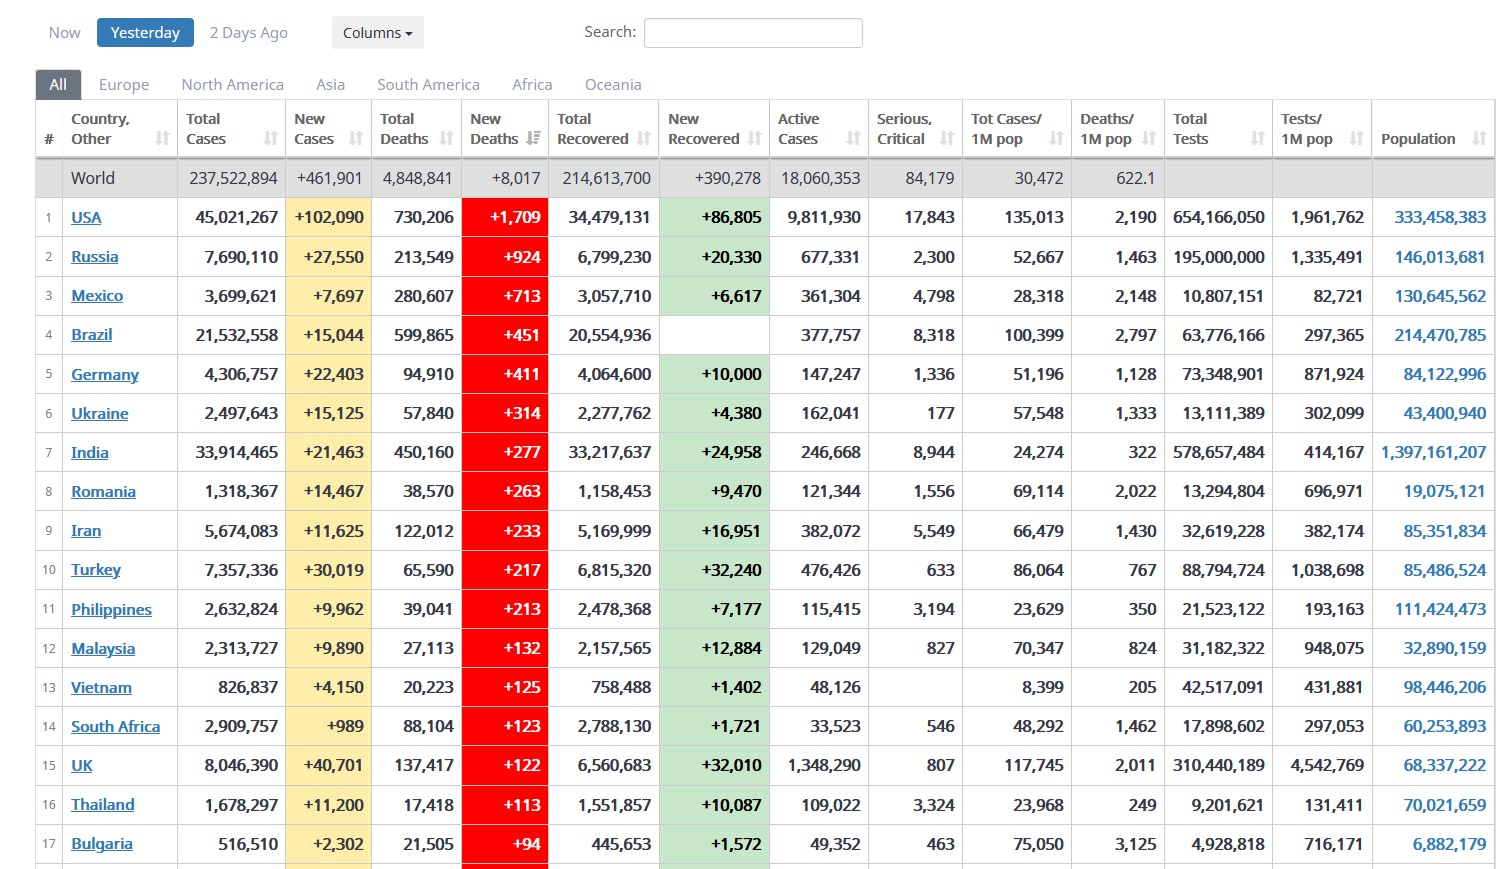Click the New Deaths descending sort icon
This screenshot has width=1504, height=869.
pyautogui.click(x=534, y=139)
